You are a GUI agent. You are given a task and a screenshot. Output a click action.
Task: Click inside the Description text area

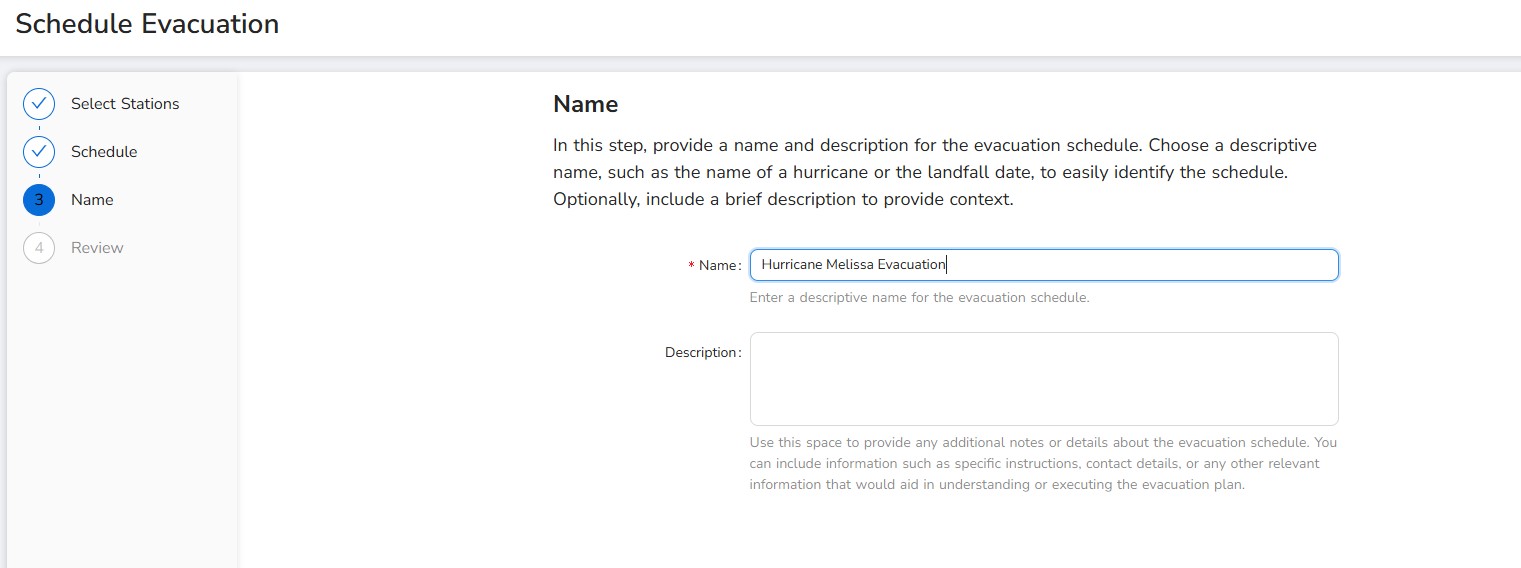pos(1043,379)
